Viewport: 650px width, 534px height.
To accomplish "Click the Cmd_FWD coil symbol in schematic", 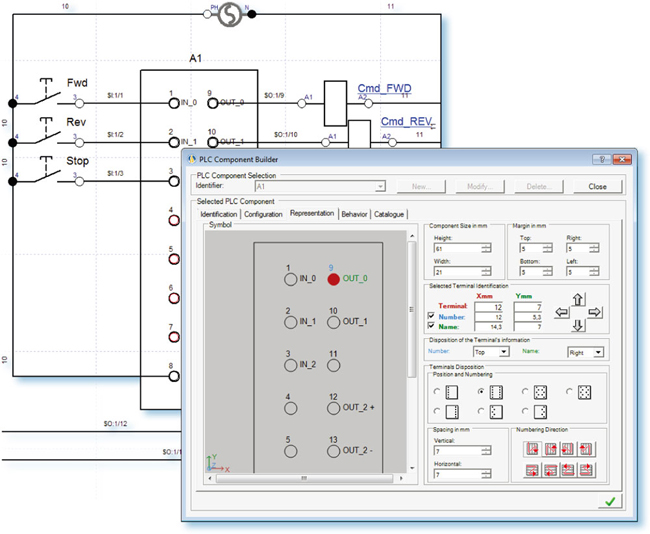I will (x=335, y=103).
